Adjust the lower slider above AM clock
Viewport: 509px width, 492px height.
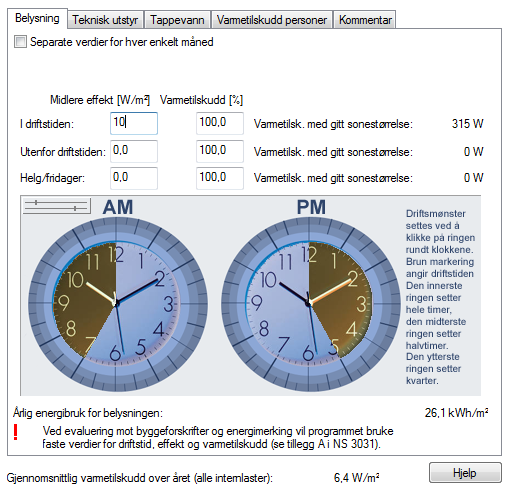pos(75,209)
